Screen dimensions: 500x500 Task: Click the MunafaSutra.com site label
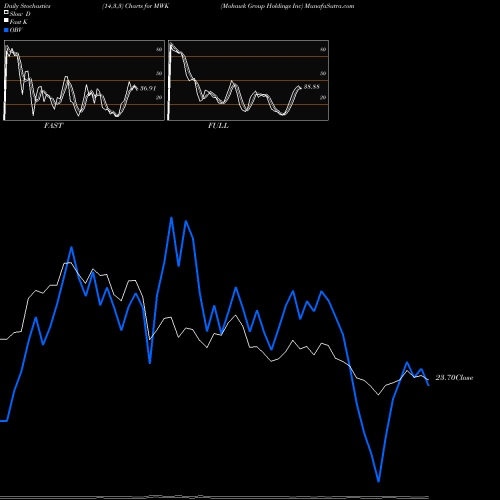click(330, 6)
